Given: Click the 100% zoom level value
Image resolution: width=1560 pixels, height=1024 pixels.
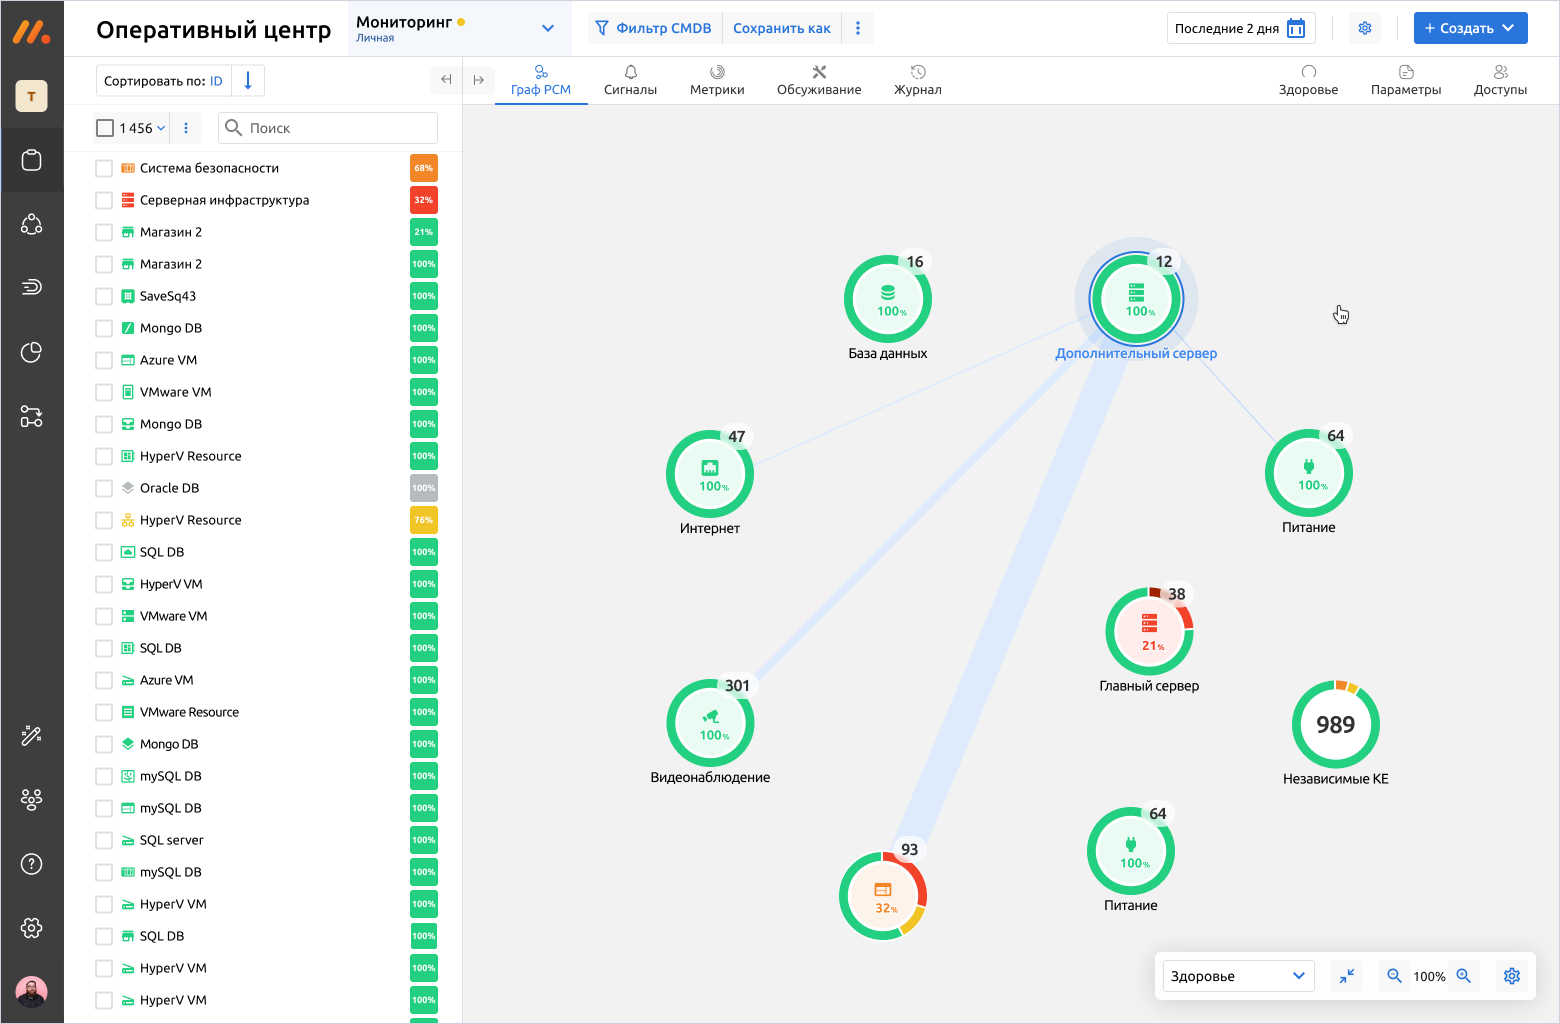Looking at the screenshot, I should (1429, 977).
